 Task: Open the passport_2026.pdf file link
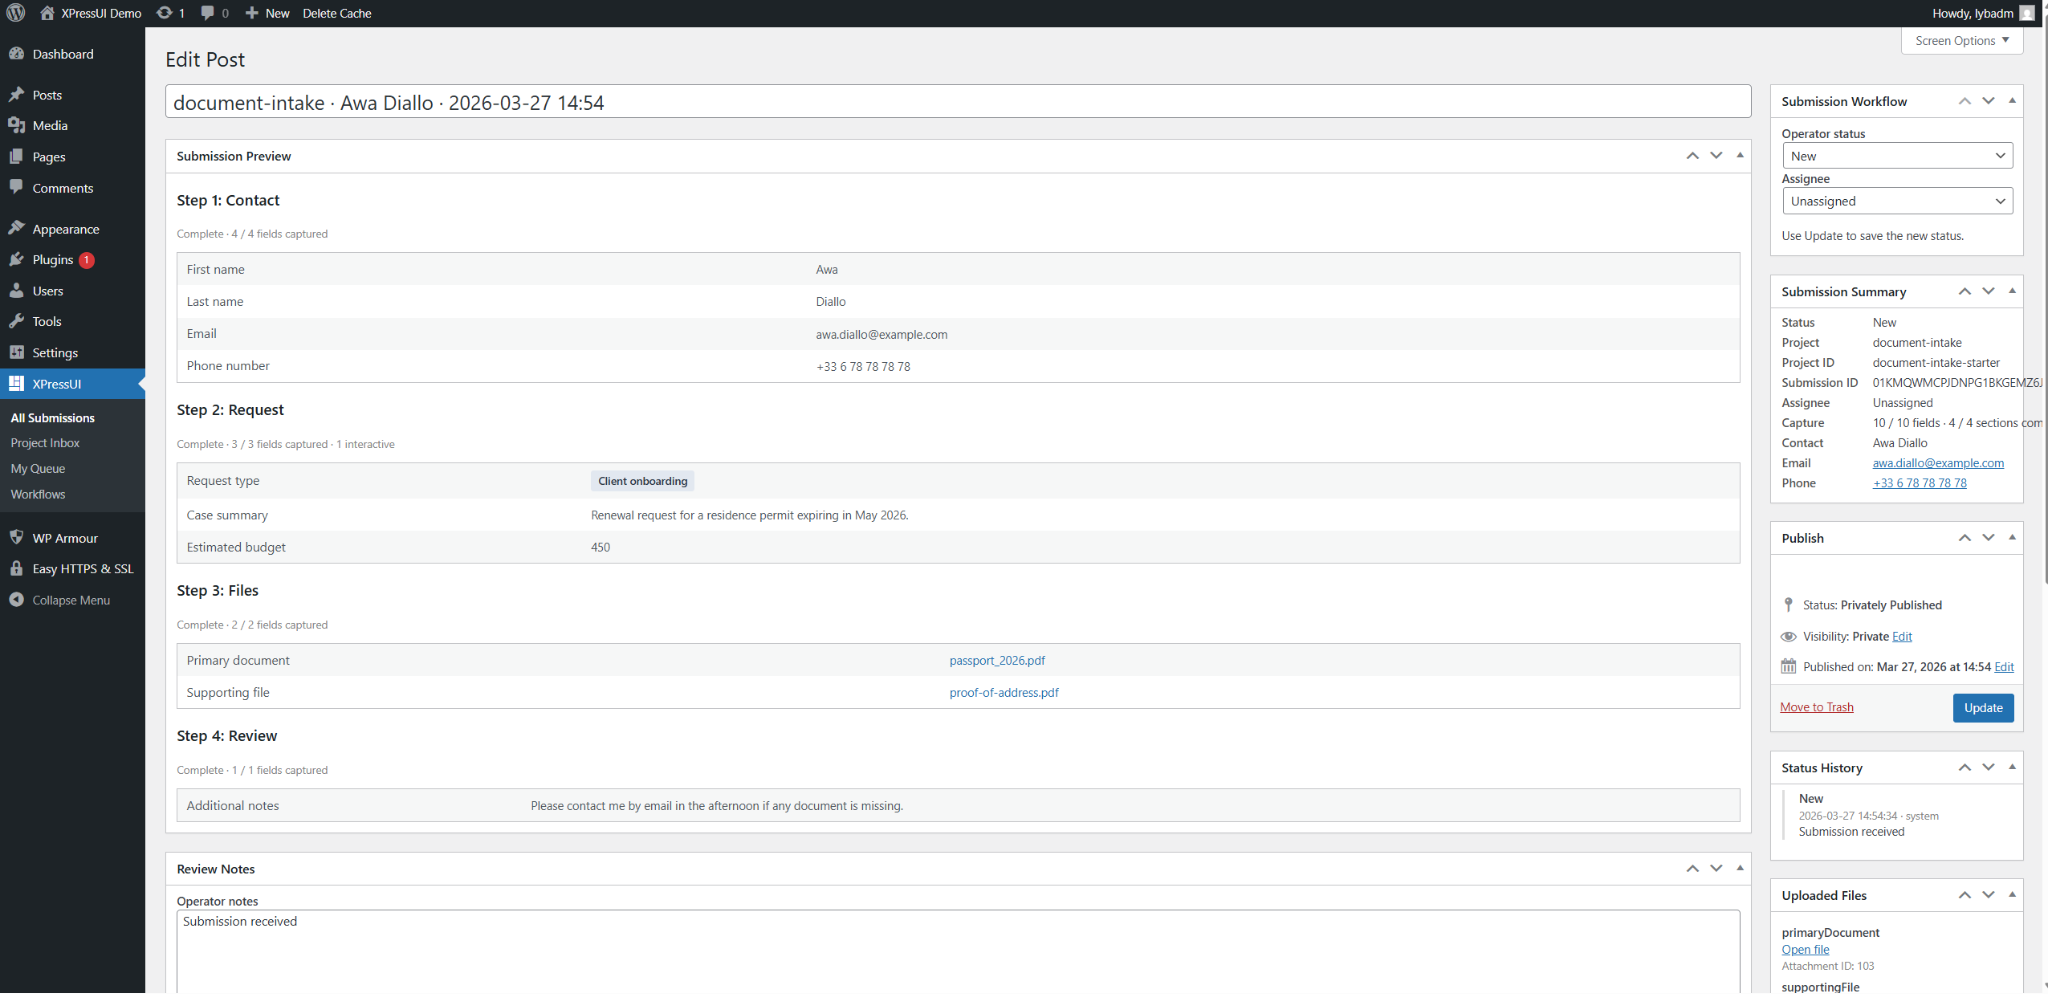coord(997,660)
